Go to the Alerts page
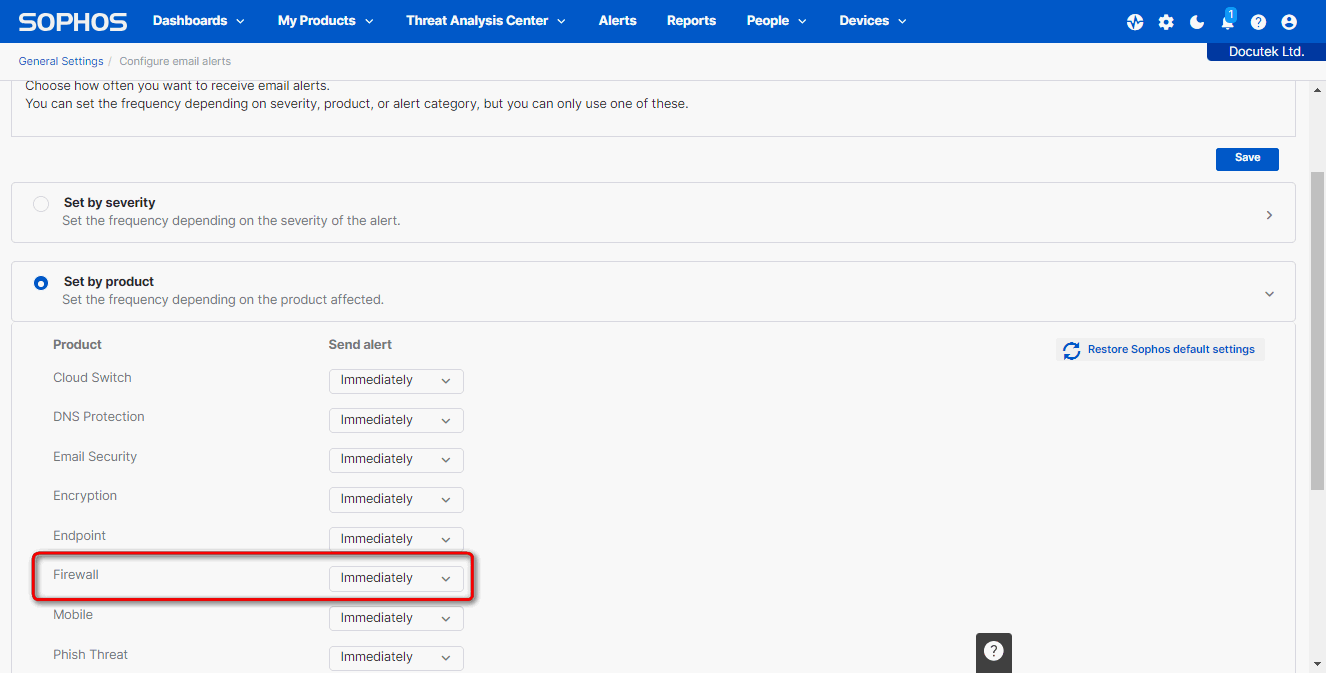 click(617, 21)
